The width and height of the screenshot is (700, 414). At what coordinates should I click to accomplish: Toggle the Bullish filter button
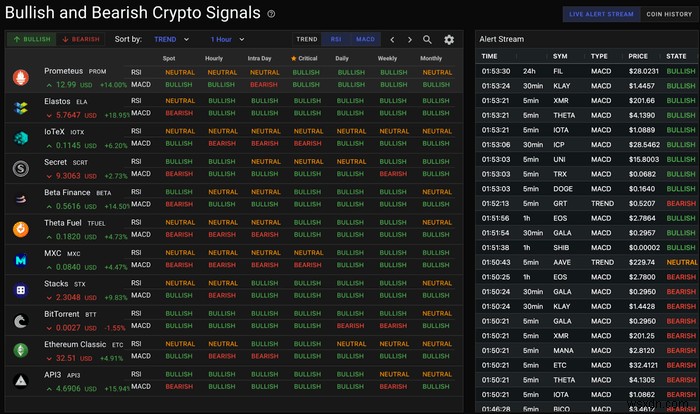(32, 39)
